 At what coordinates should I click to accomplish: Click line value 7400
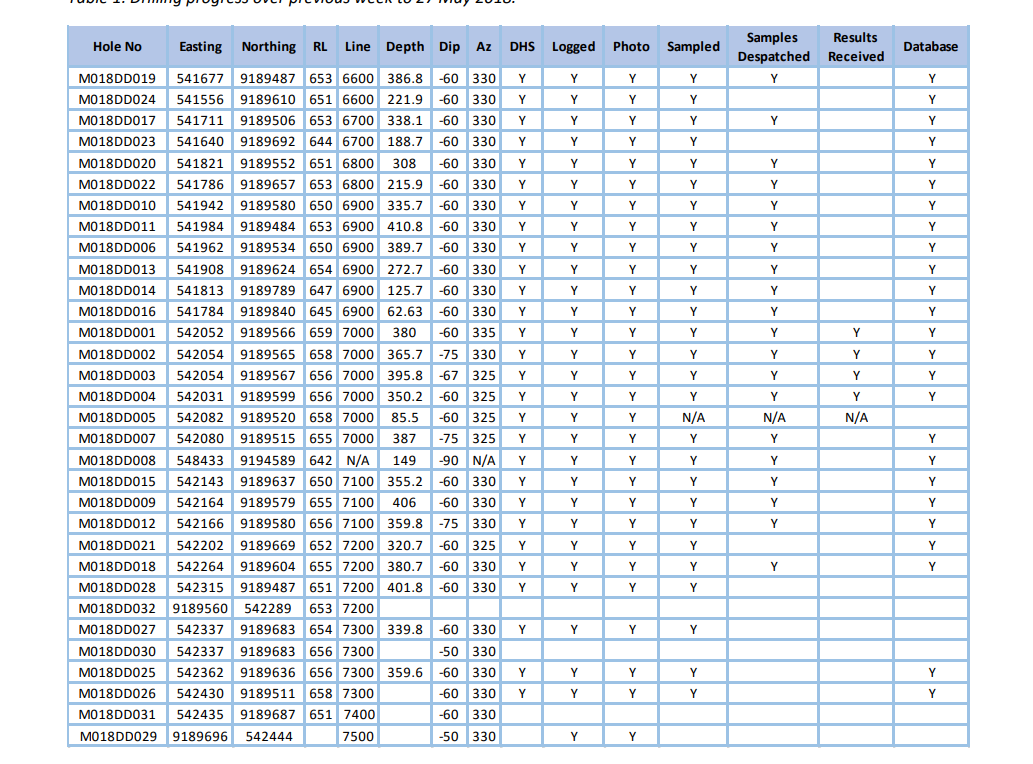tap(358, 715)
